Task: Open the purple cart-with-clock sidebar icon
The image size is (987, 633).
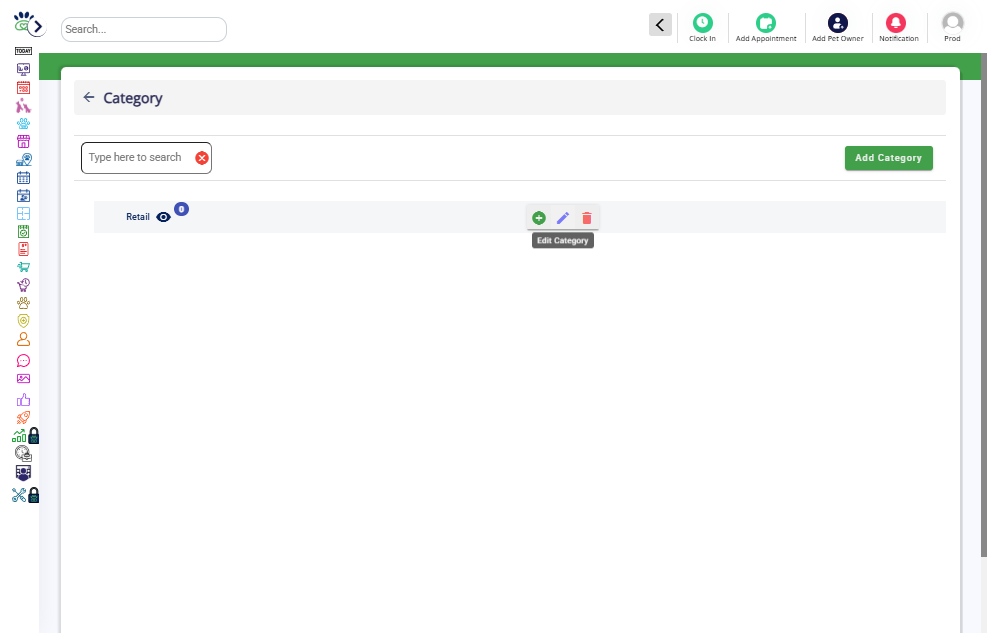Action: [23, 285]
